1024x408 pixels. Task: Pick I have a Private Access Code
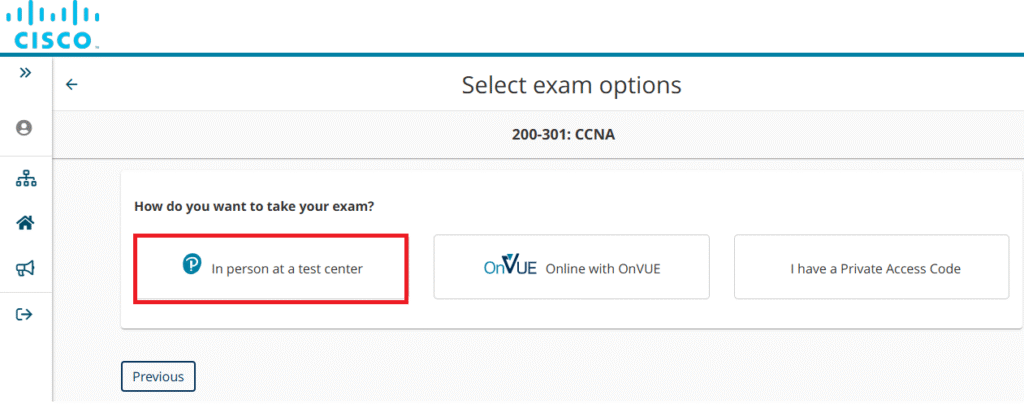click(x=875, y=268)
